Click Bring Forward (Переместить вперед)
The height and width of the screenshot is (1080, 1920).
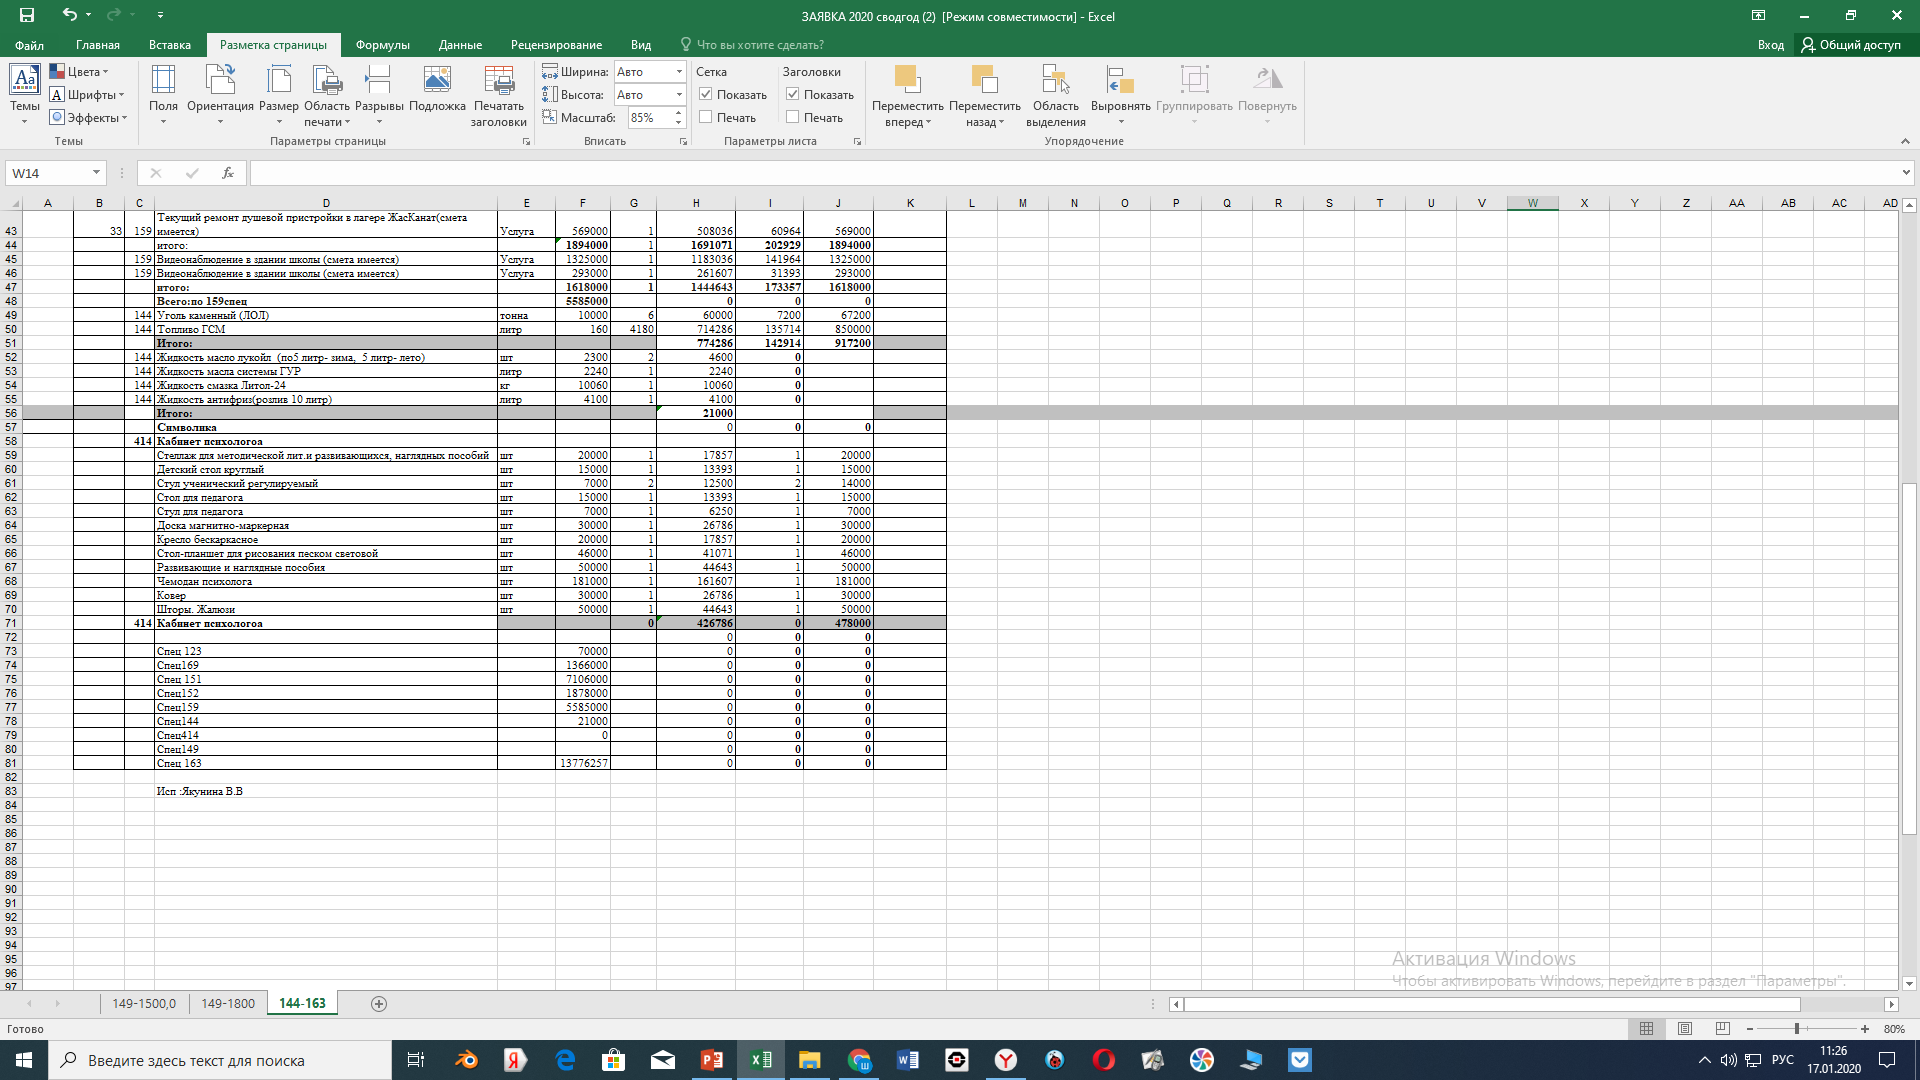coord(907,95)
